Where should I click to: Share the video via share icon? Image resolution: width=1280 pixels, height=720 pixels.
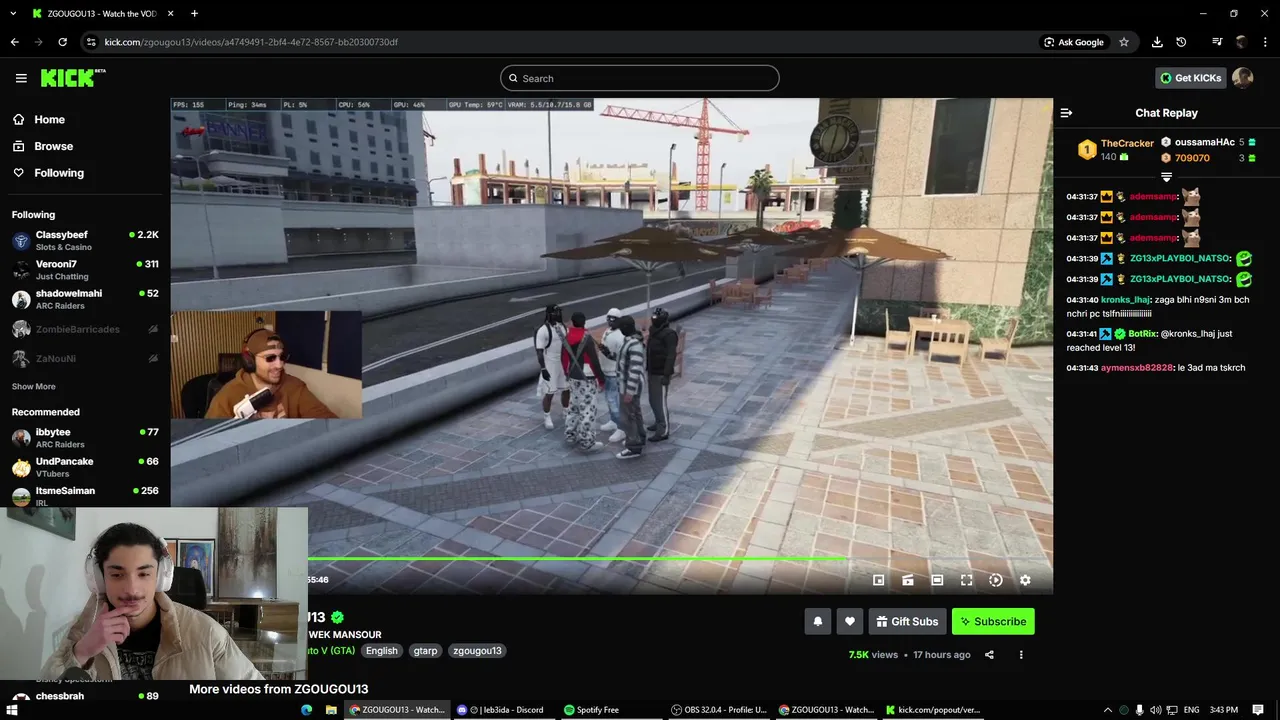click(x=989, y=655)
